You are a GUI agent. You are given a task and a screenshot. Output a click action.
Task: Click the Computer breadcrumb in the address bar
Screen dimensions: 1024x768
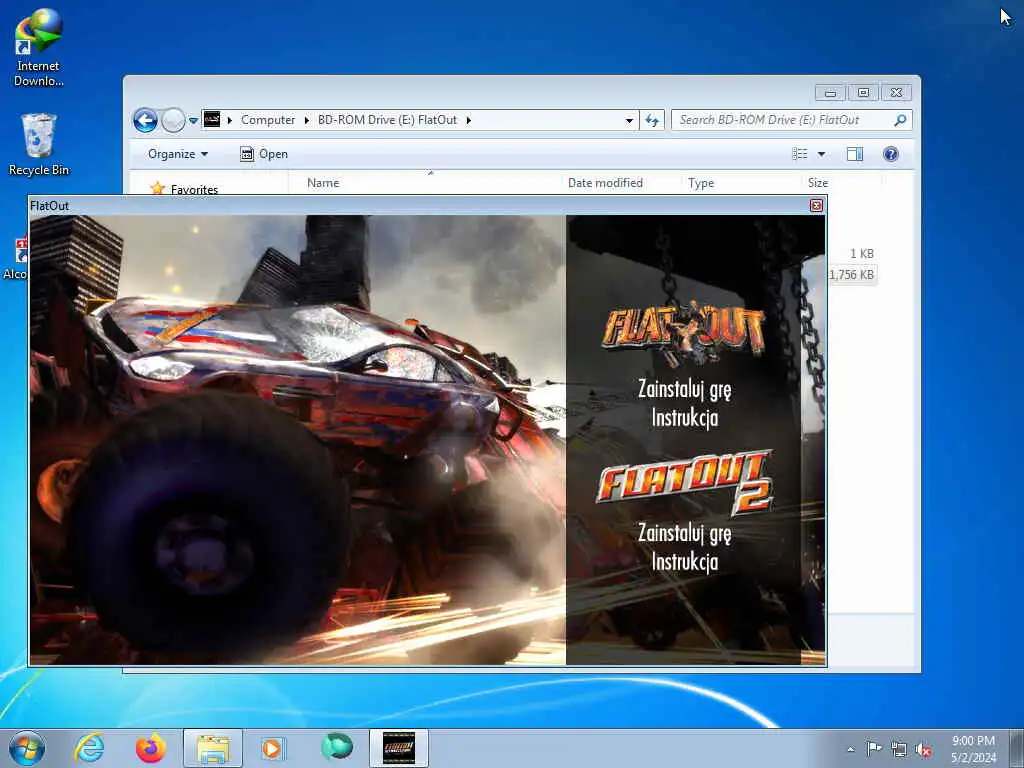click(x=268, y=120)
